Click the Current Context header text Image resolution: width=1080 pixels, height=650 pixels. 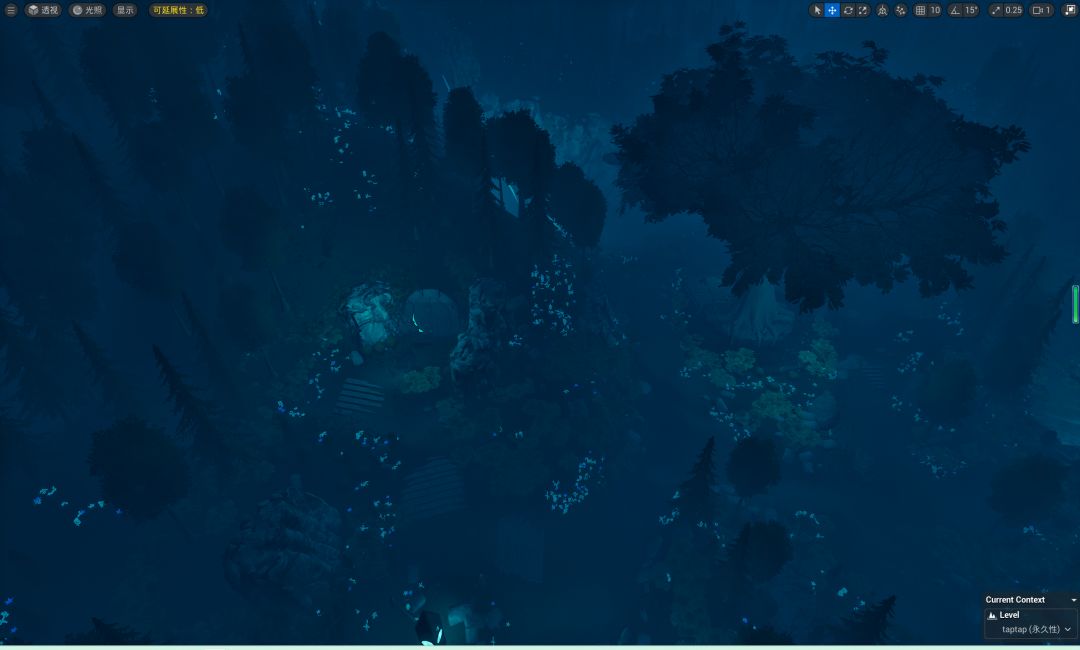click(x=1015, y=600)
